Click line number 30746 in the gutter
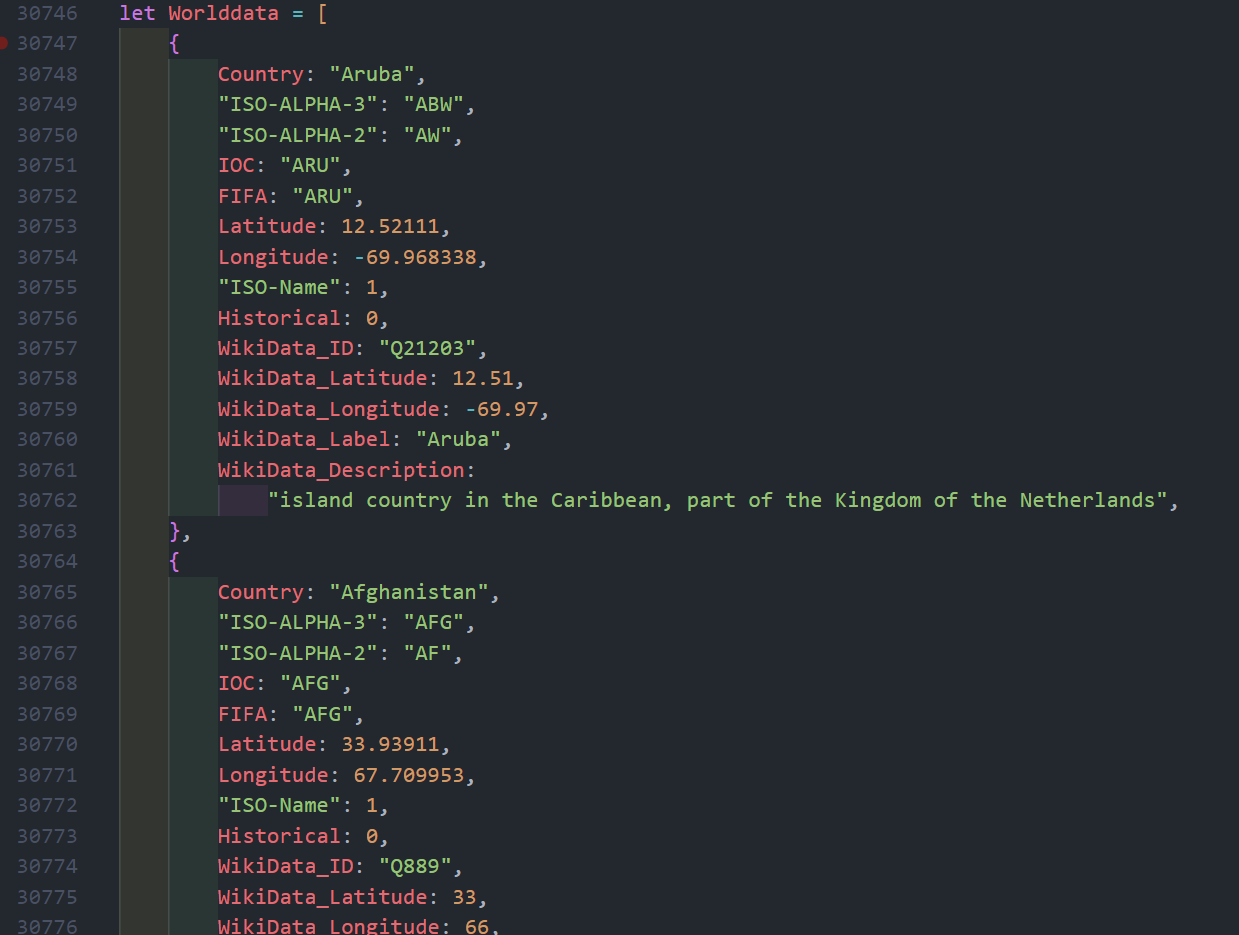The width and height of the screenshot is (1239, 935). click(x=47, y=13)
